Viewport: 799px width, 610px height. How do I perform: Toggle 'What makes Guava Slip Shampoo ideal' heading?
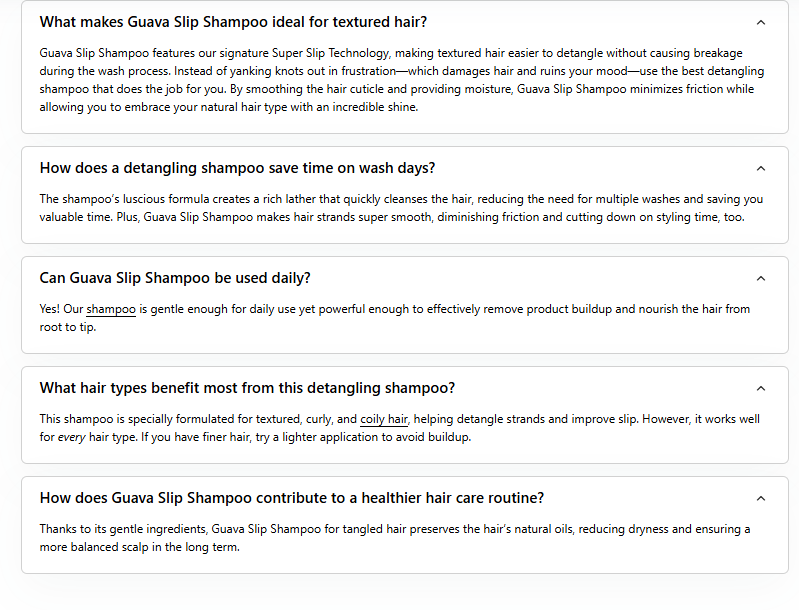[233, 22]
